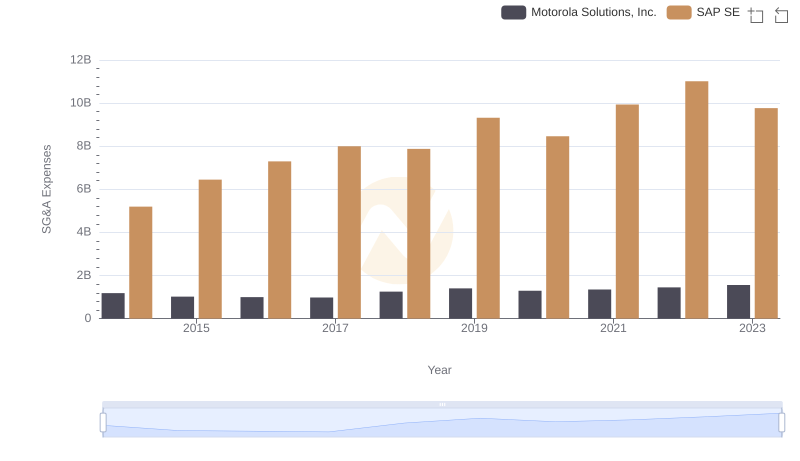Viewport: 800px width, 461px height.
Task: Toggle the Motorola Solutions, Inc. legend entry
Action: point(593,12)
